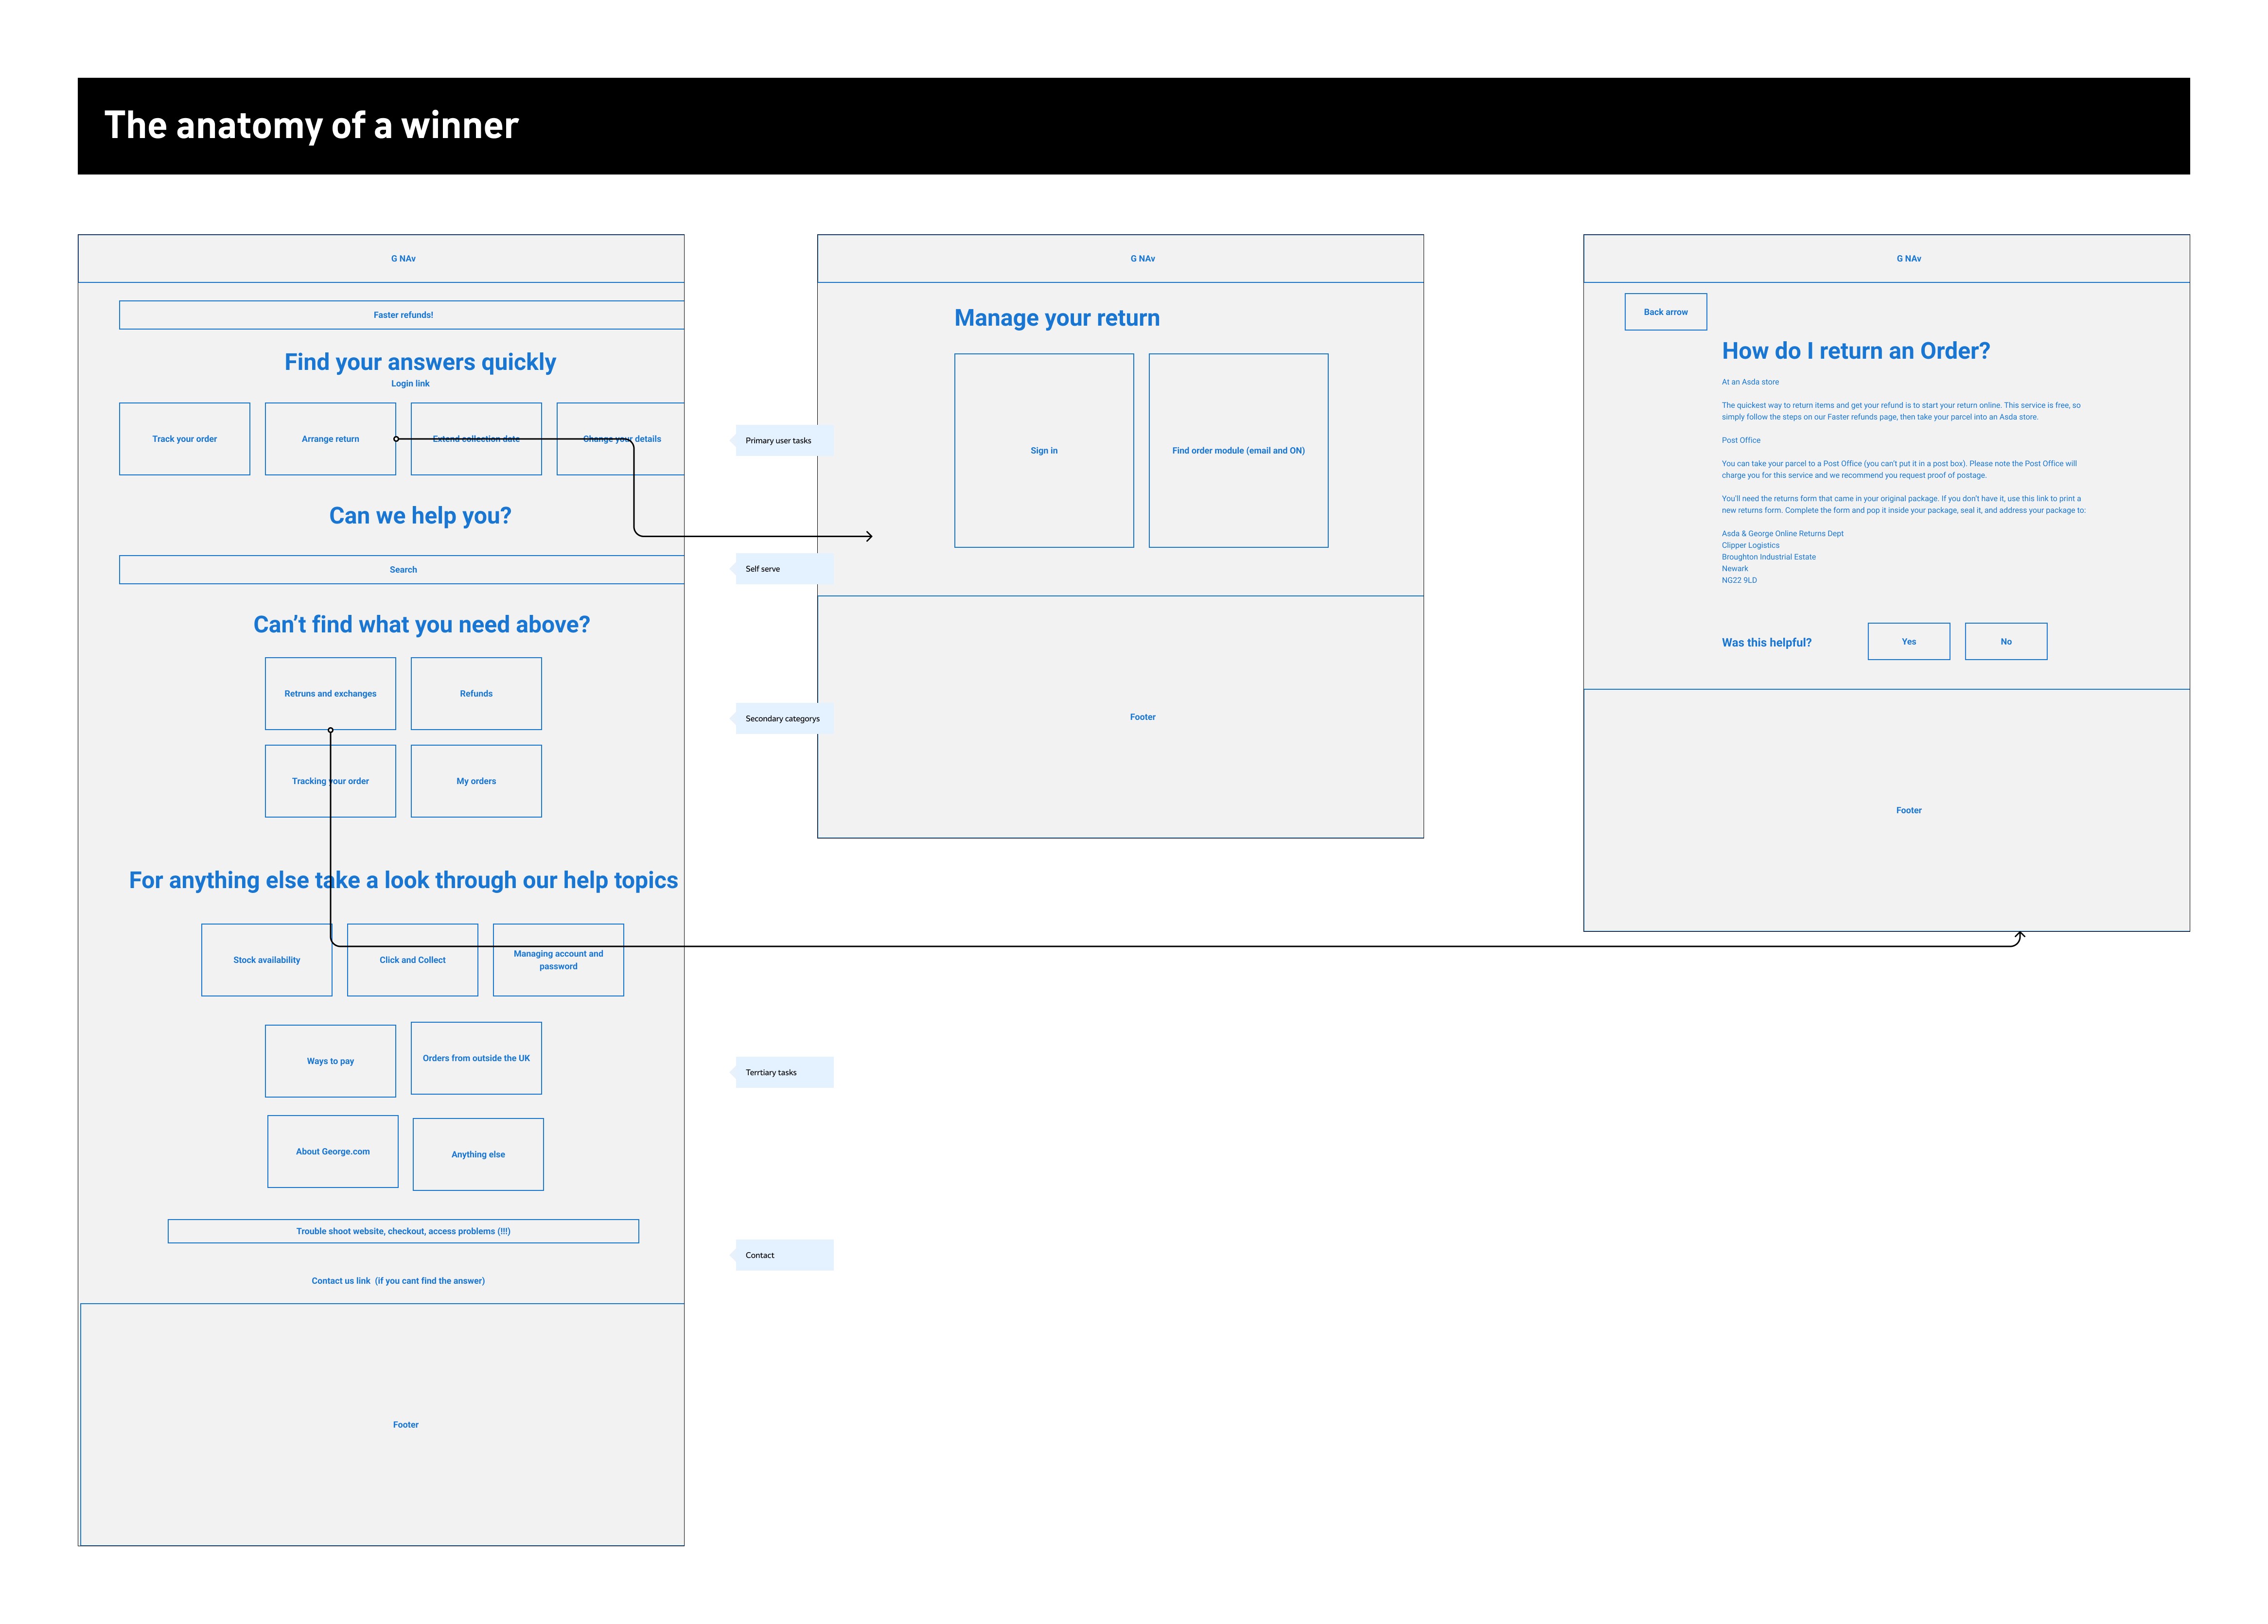Click the Back arrow button
The image size is (2268, 1624).
pos(1665,312)
